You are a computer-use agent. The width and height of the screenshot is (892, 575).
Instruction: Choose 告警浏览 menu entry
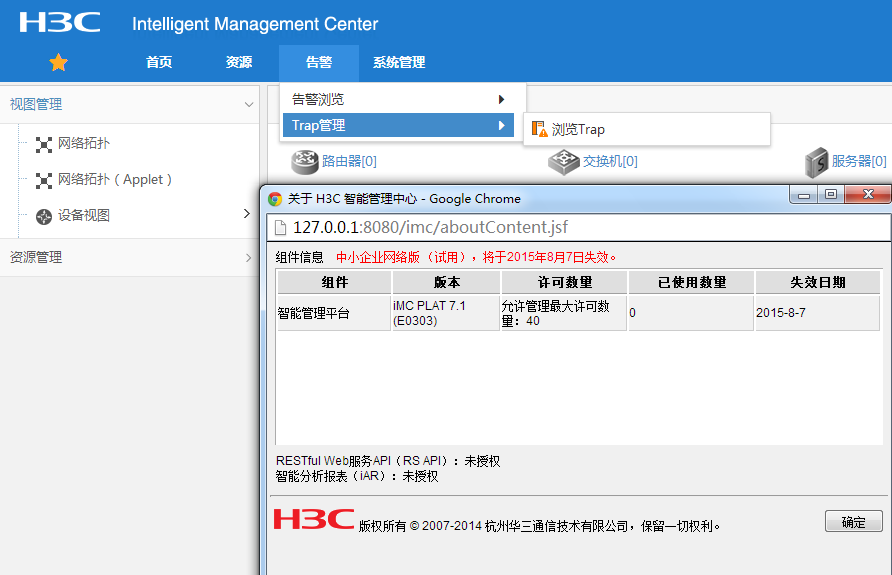(398, 100)
